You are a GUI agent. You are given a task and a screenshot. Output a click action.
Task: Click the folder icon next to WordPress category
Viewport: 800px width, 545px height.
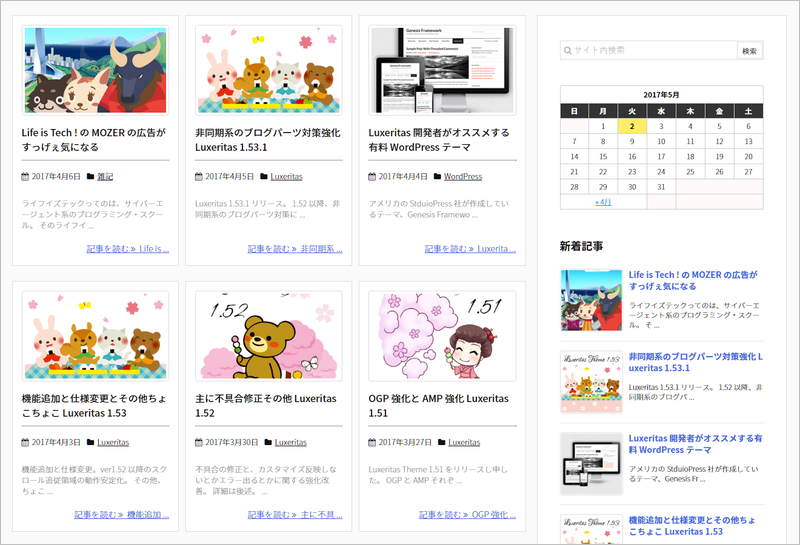coord(437,177)
